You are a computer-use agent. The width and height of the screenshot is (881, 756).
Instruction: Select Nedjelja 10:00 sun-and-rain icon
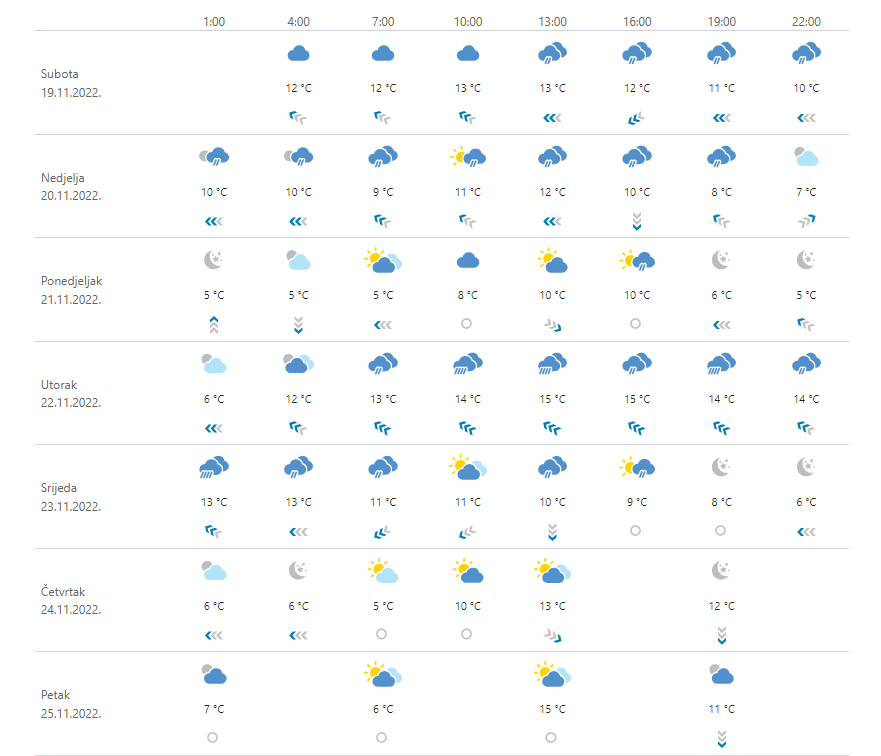point(468,156)
